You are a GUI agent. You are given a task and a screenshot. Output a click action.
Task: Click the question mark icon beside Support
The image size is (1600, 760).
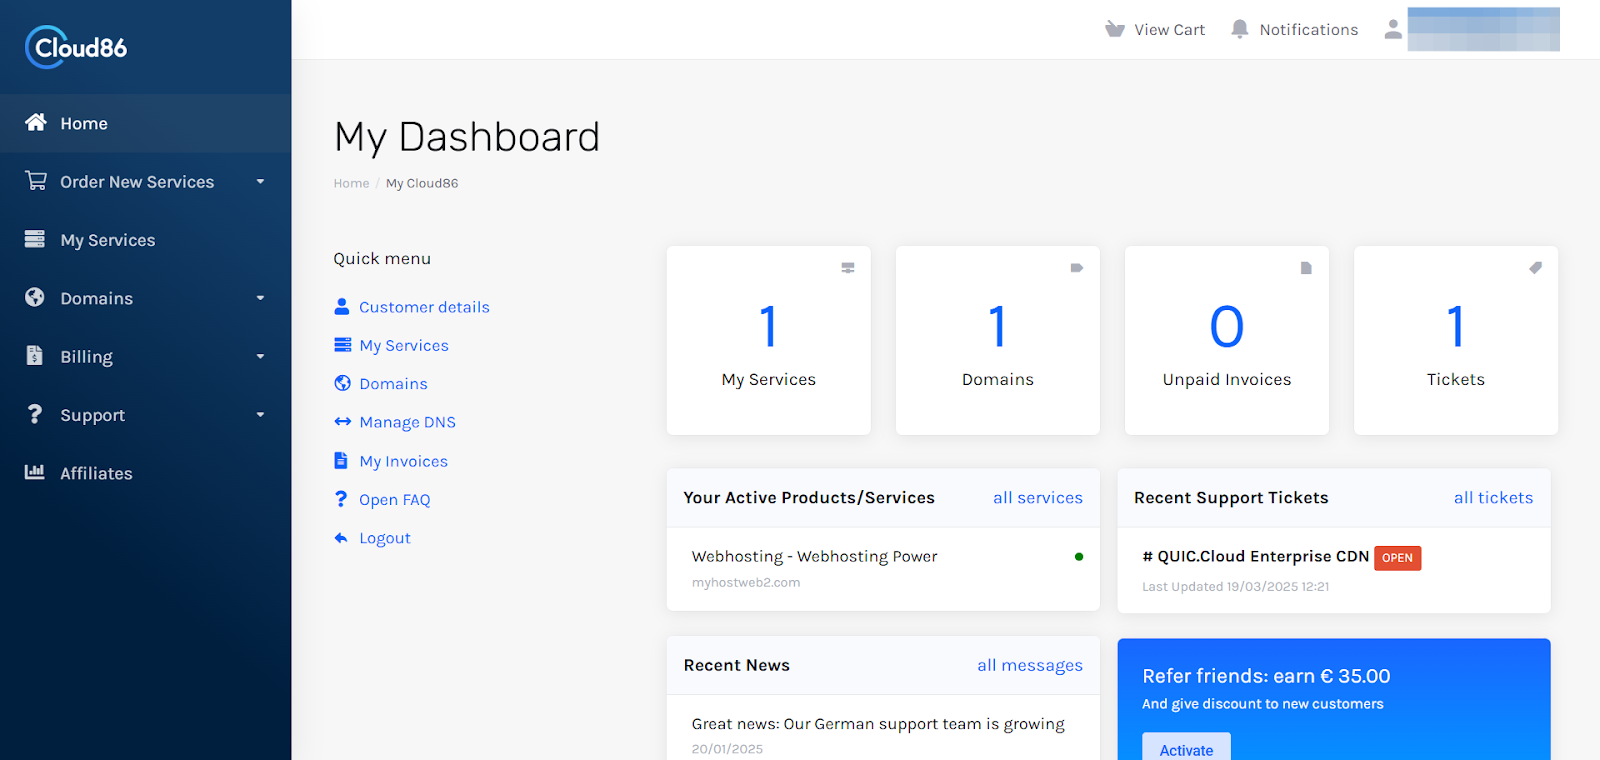click(x=35, y=414)
